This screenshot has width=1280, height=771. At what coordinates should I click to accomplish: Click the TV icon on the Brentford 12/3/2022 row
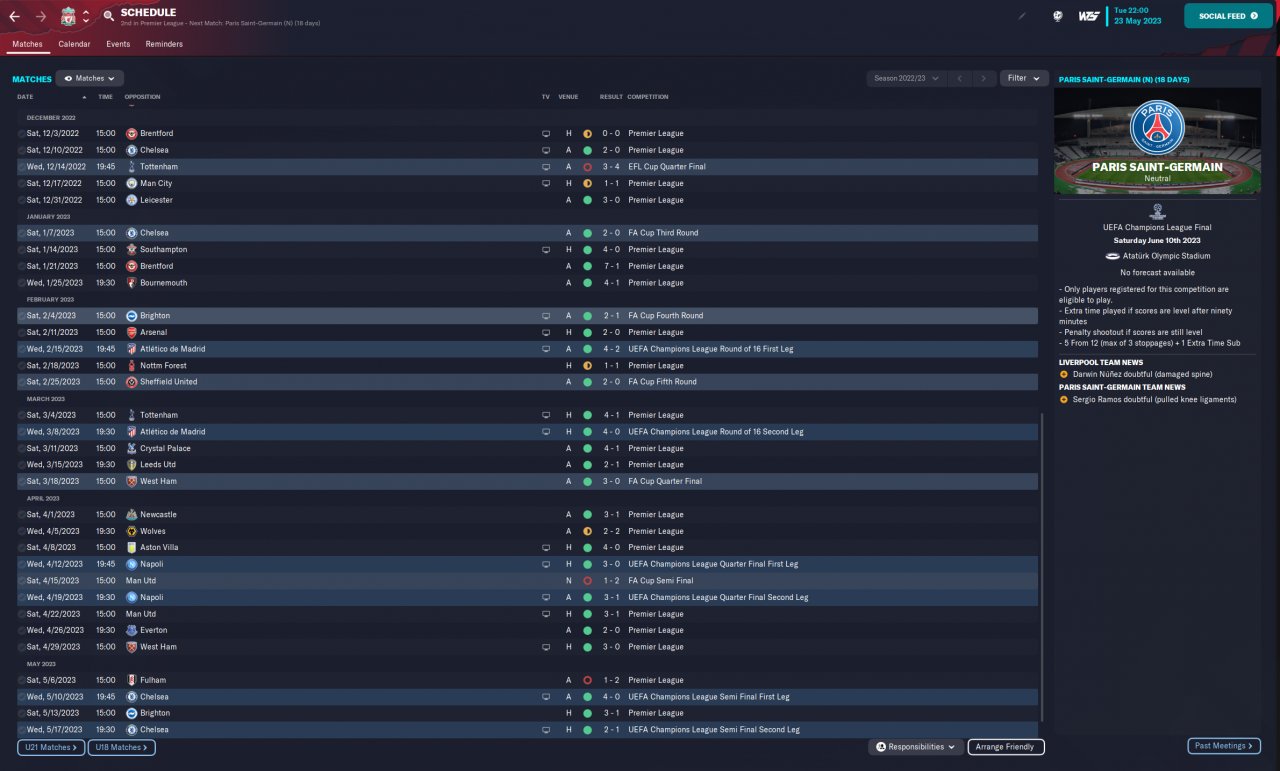click(x=546, y=133)
